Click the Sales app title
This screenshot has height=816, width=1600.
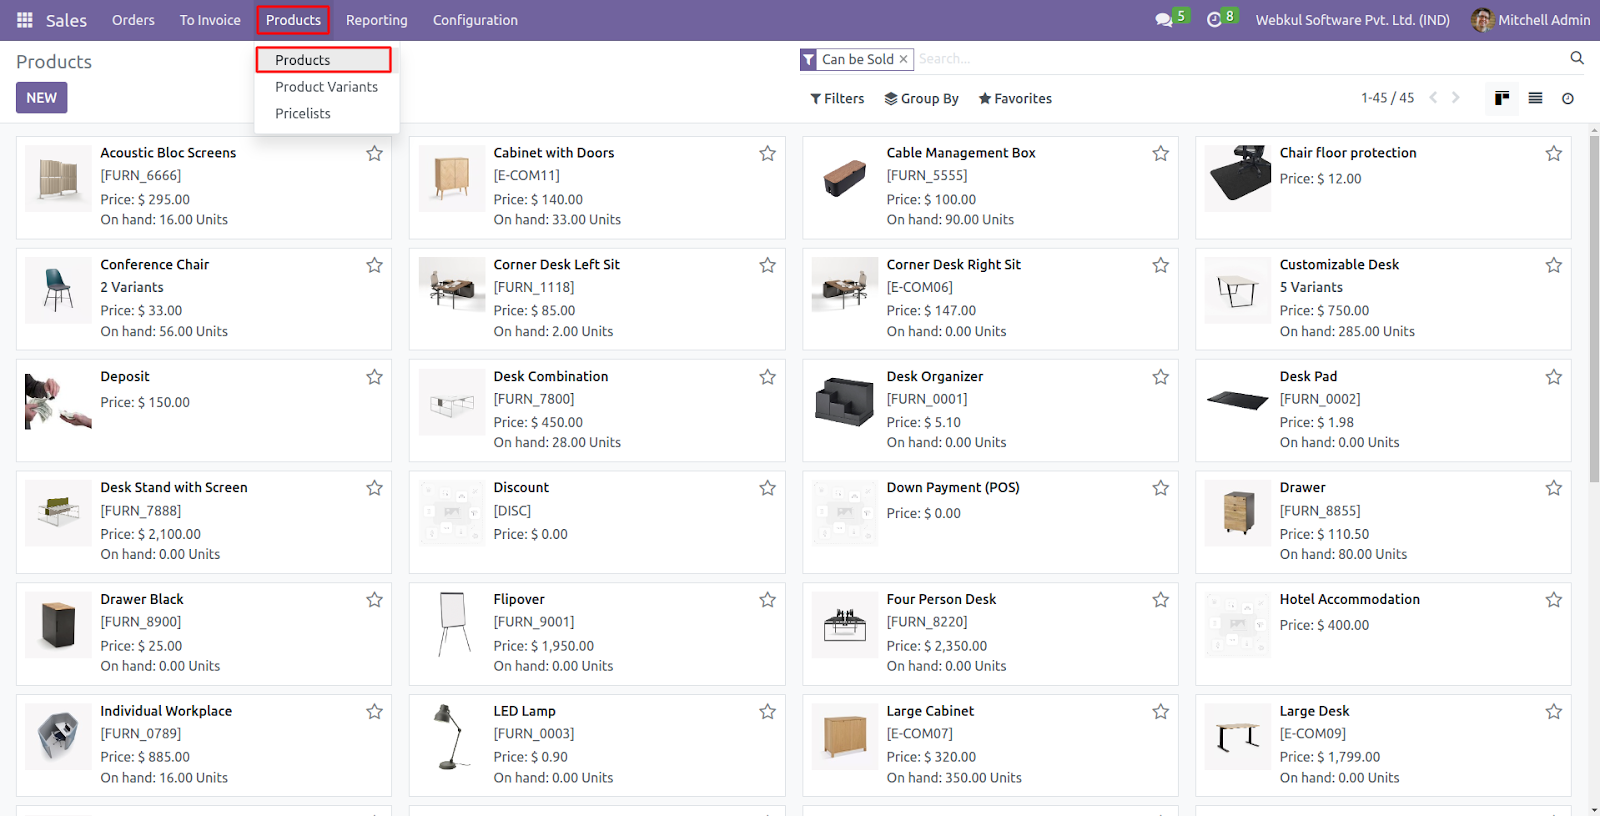66,20
